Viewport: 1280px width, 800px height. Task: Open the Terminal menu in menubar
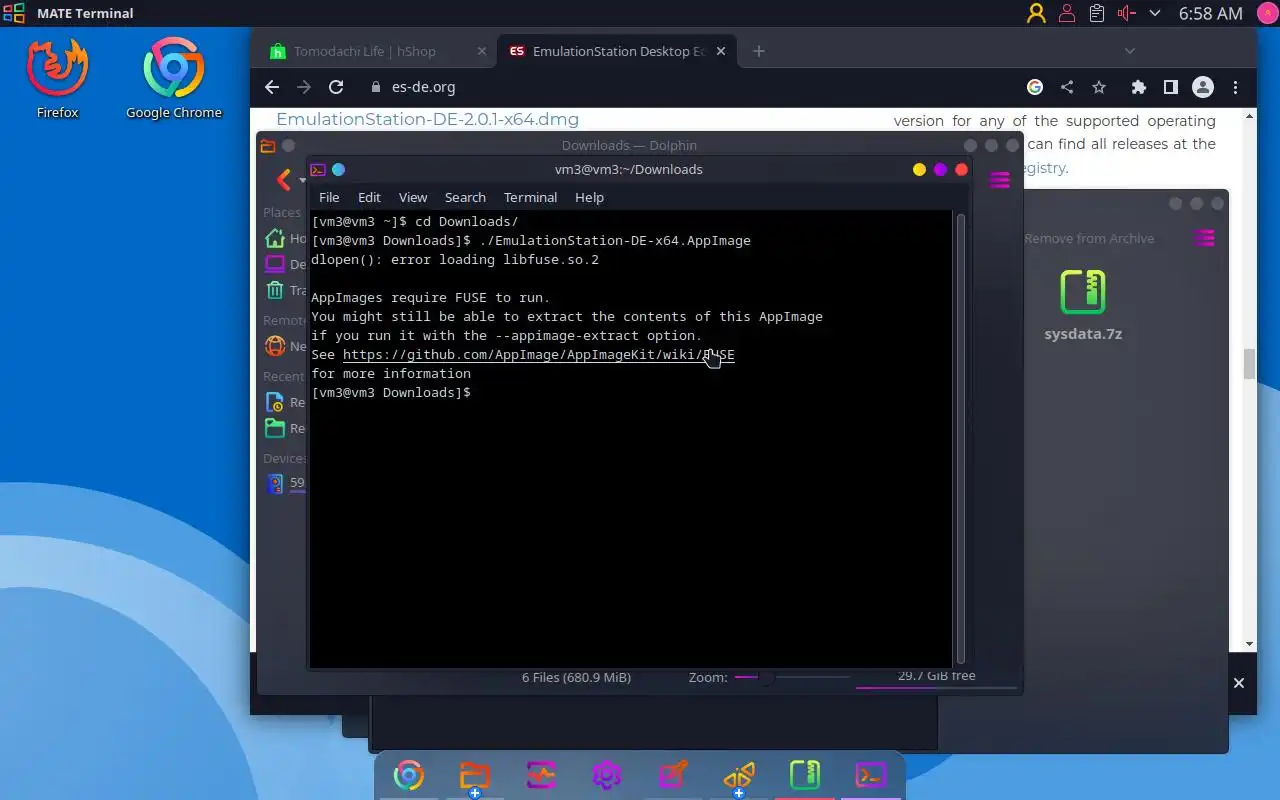pos(530,197)
